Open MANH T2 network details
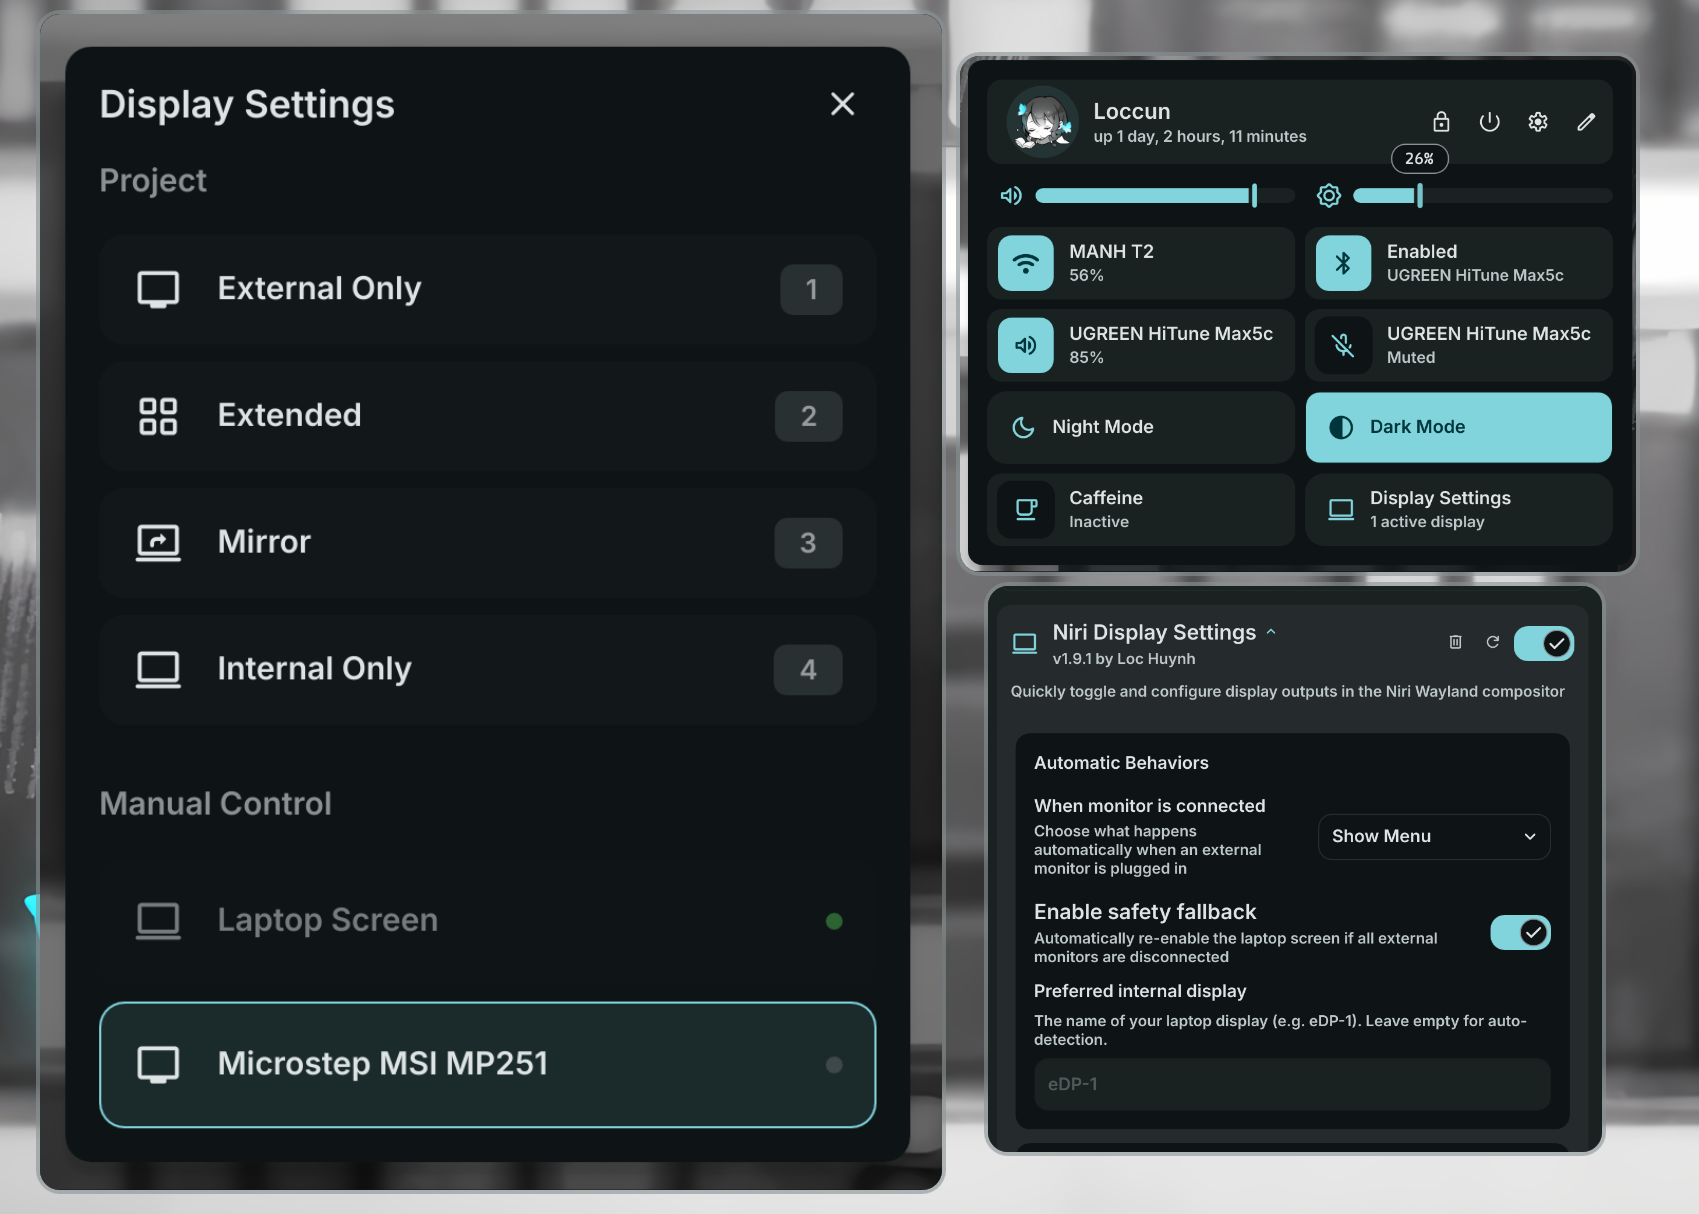The height and width of the screenshot is (1214, 1699). [1140, 263]
